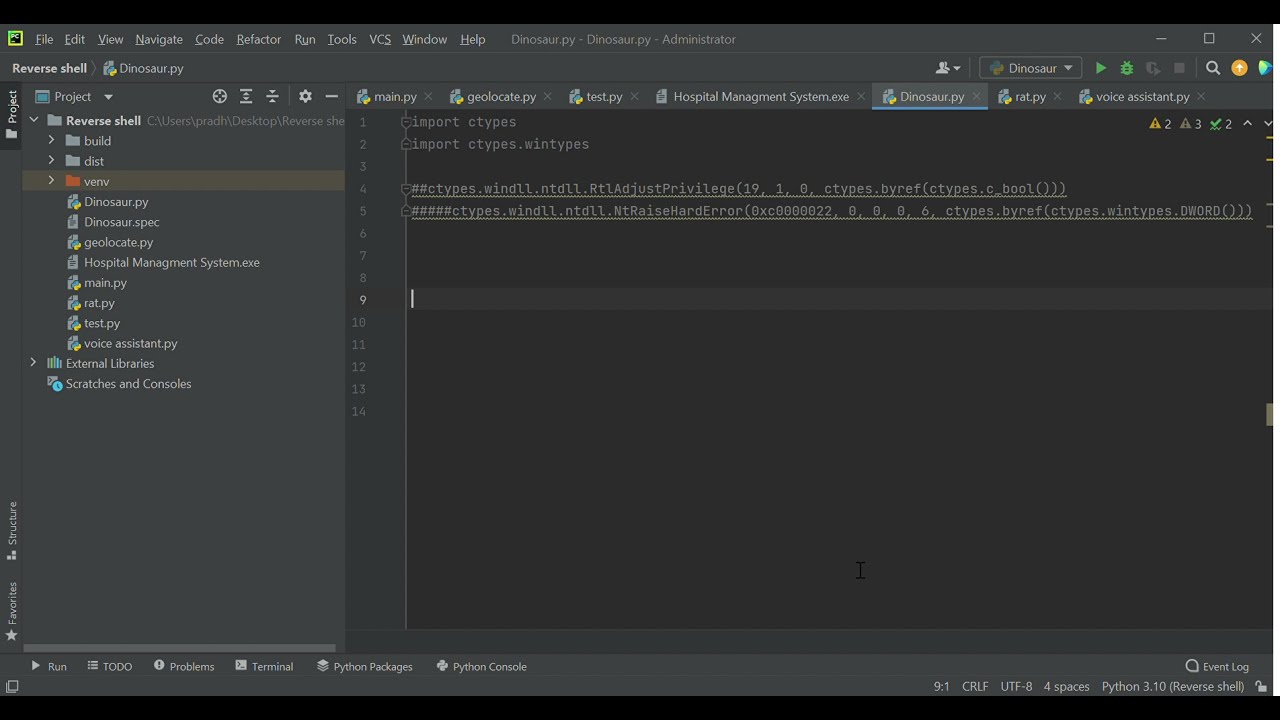Open the Edit menu

(x=75, y=39)
